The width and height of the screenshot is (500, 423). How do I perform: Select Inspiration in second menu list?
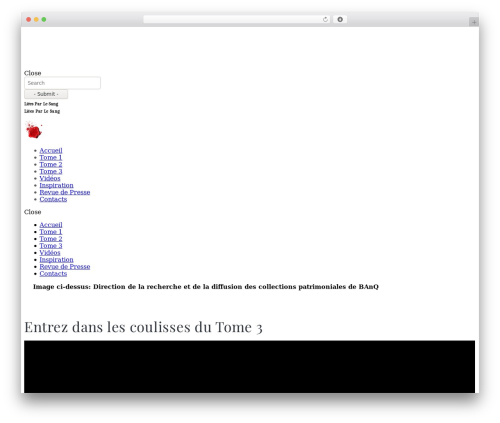56,260
